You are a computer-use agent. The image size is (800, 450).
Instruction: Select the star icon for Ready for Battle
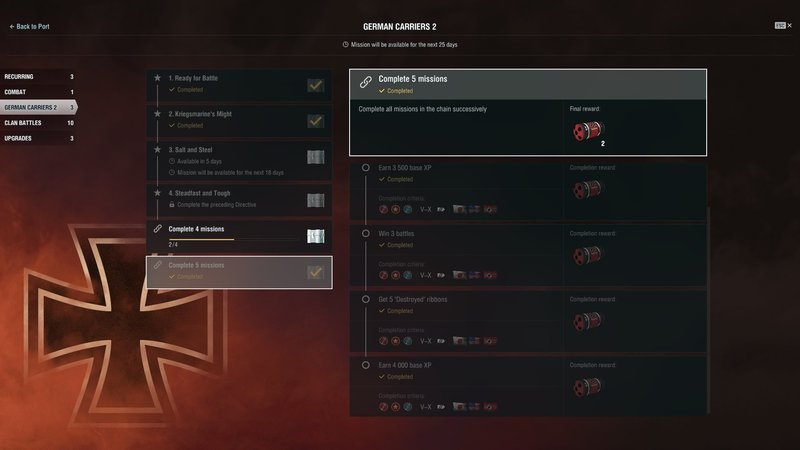click(158, 78)
